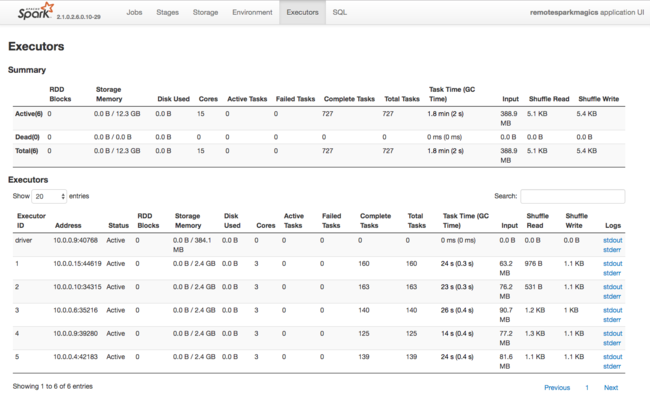Image resolution: width=650 pixels, height=400 pixels.
Task: Sort executors by Shuffle Read column
Action: click(x=537, y=220)
